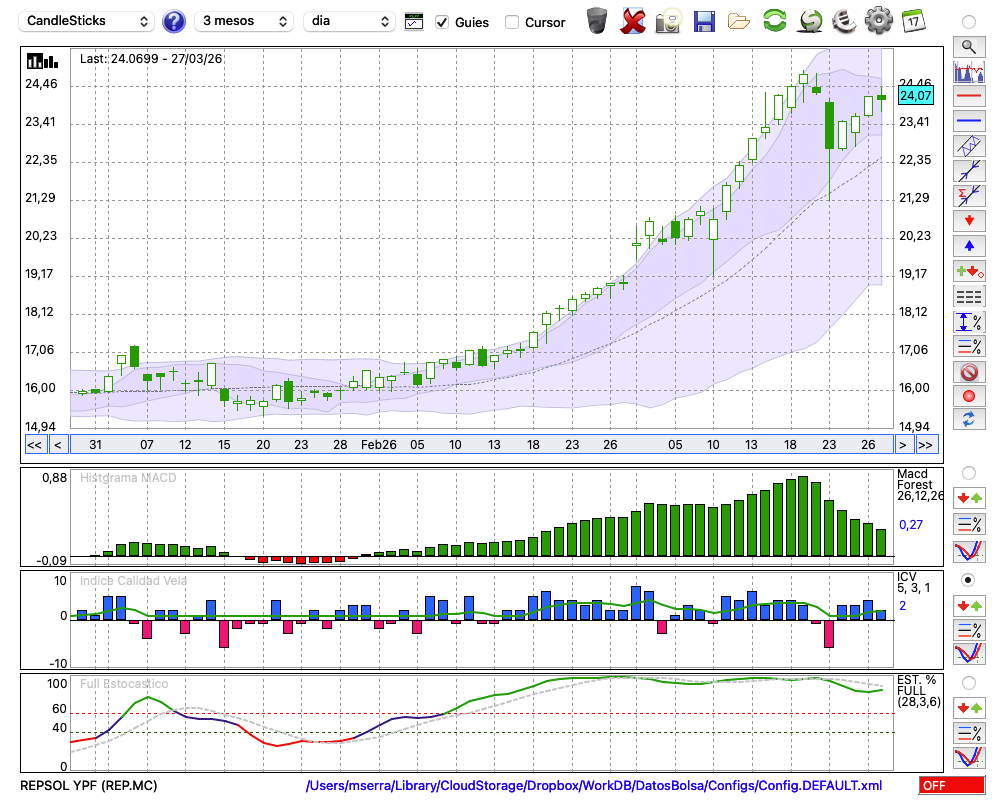Enable the Cursor checkbox
Viewport: 1000px width, 800px height.
point(512,22)
